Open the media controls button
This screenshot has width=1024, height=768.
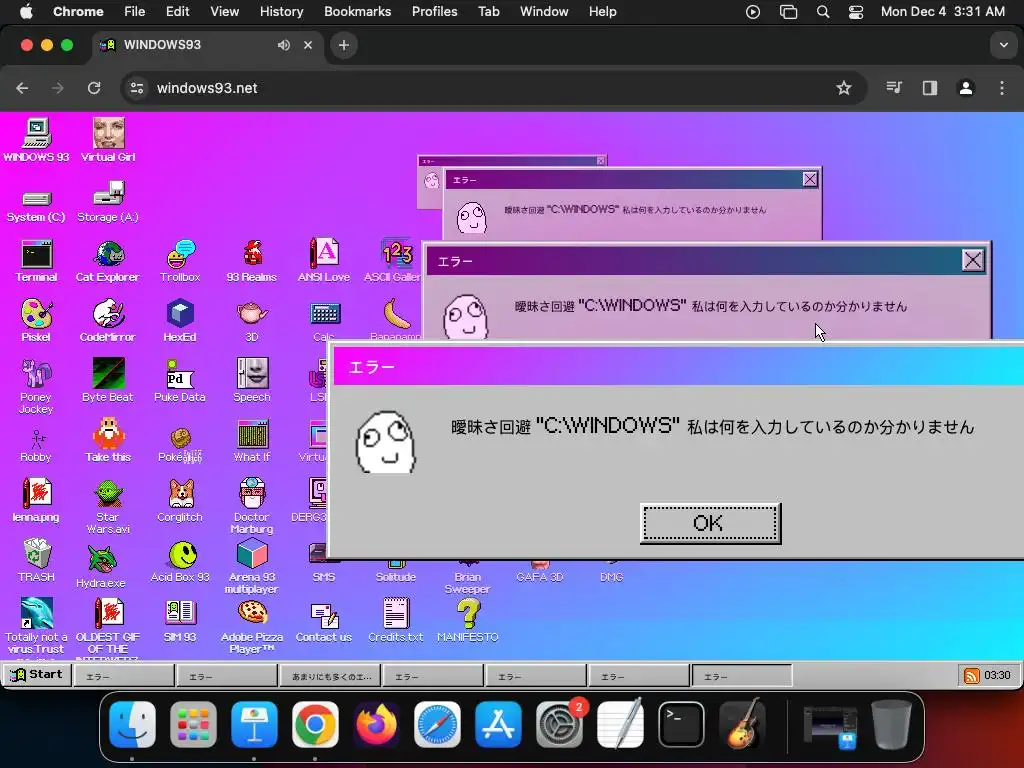point(893,88)
